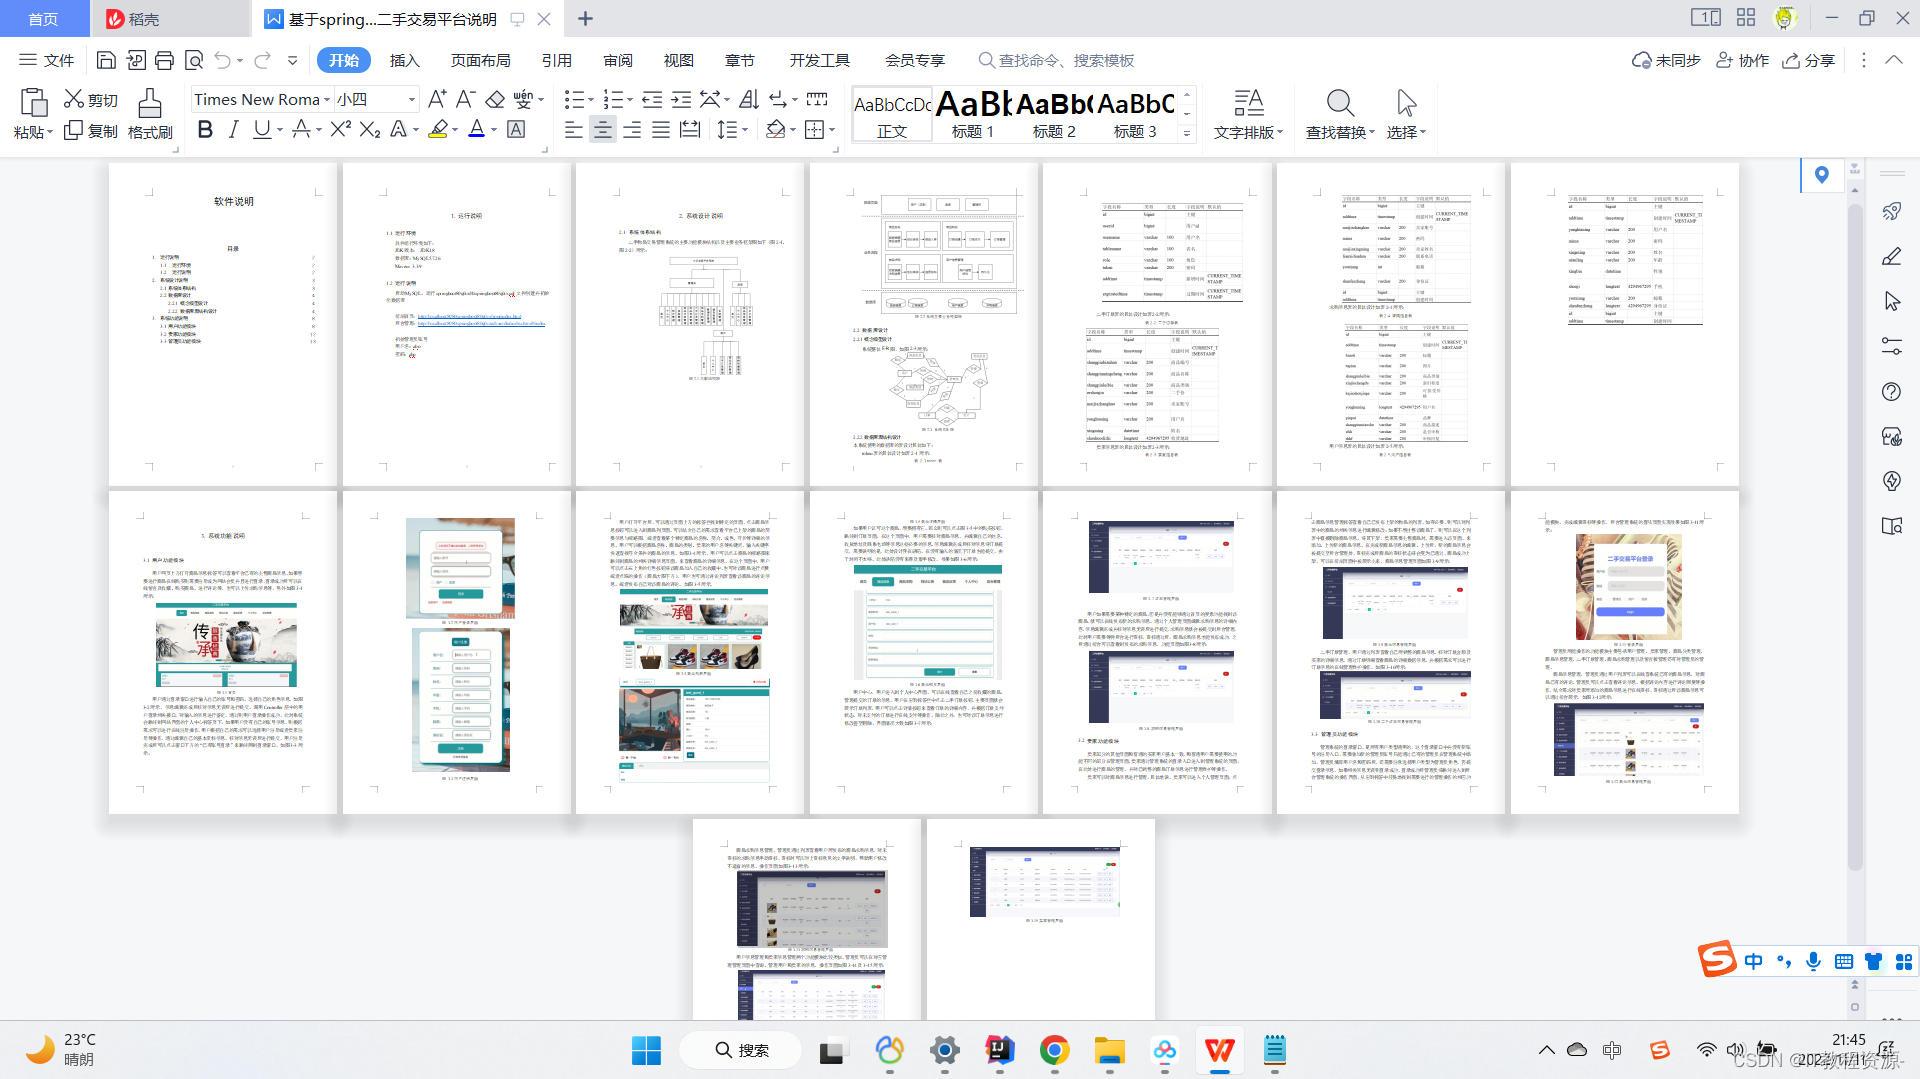Open line spacing dropdown
Image resolution: width=1920 pixels, height=1079 pixels.
pos(746,130)
